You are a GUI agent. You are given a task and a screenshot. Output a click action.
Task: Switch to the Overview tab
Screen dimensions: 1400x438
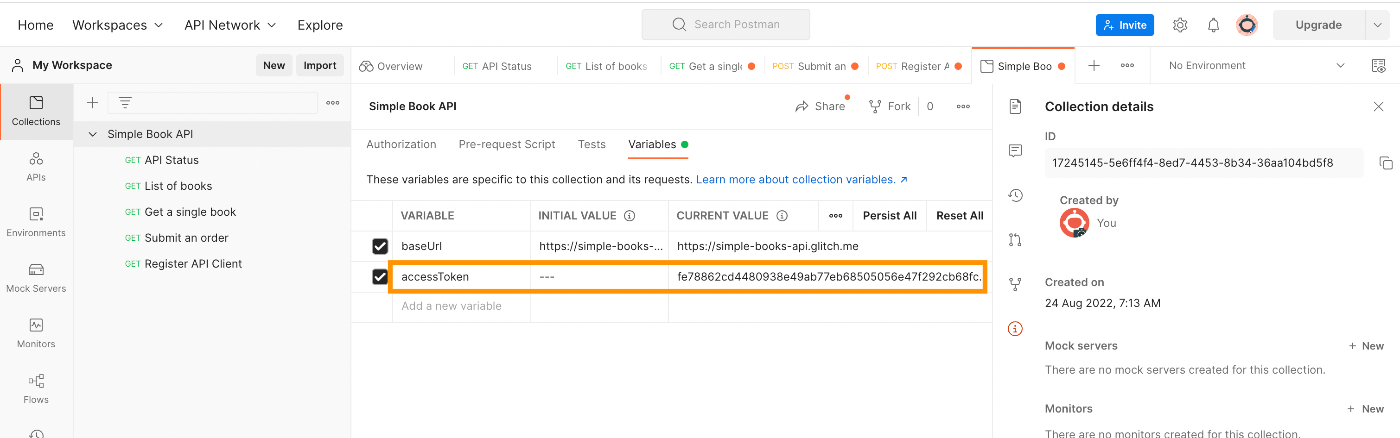391,66
